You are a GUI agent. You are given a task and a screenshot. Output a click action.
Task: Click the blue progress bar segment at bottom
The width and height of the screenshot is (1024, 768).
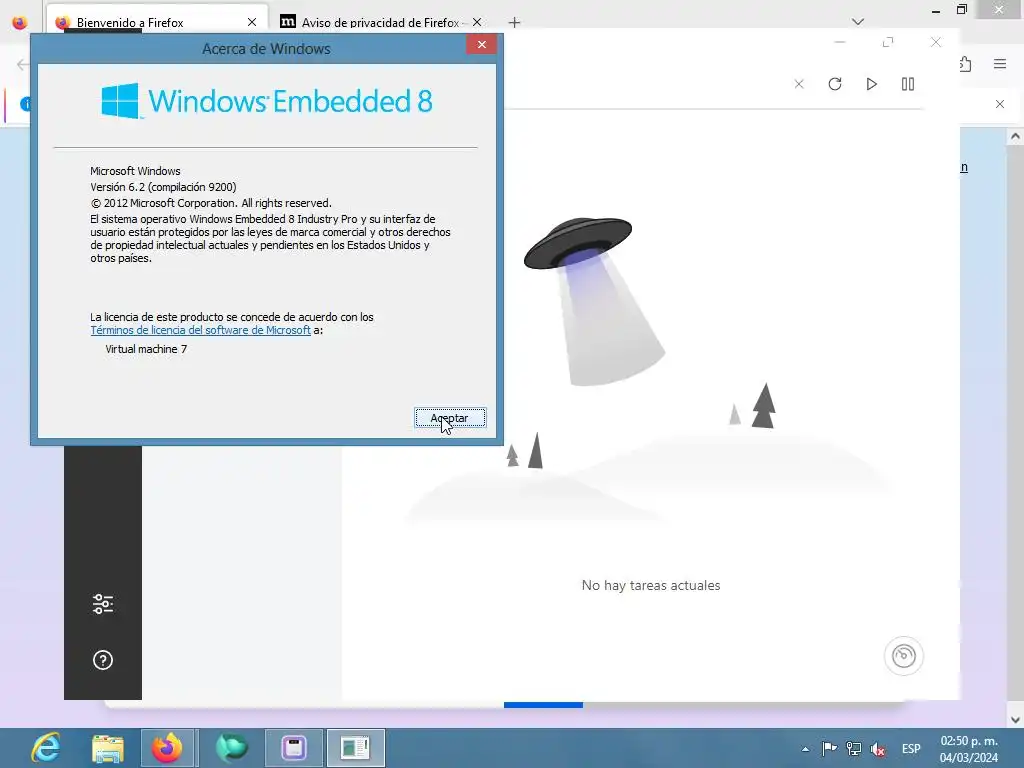(x=543, y=705)
